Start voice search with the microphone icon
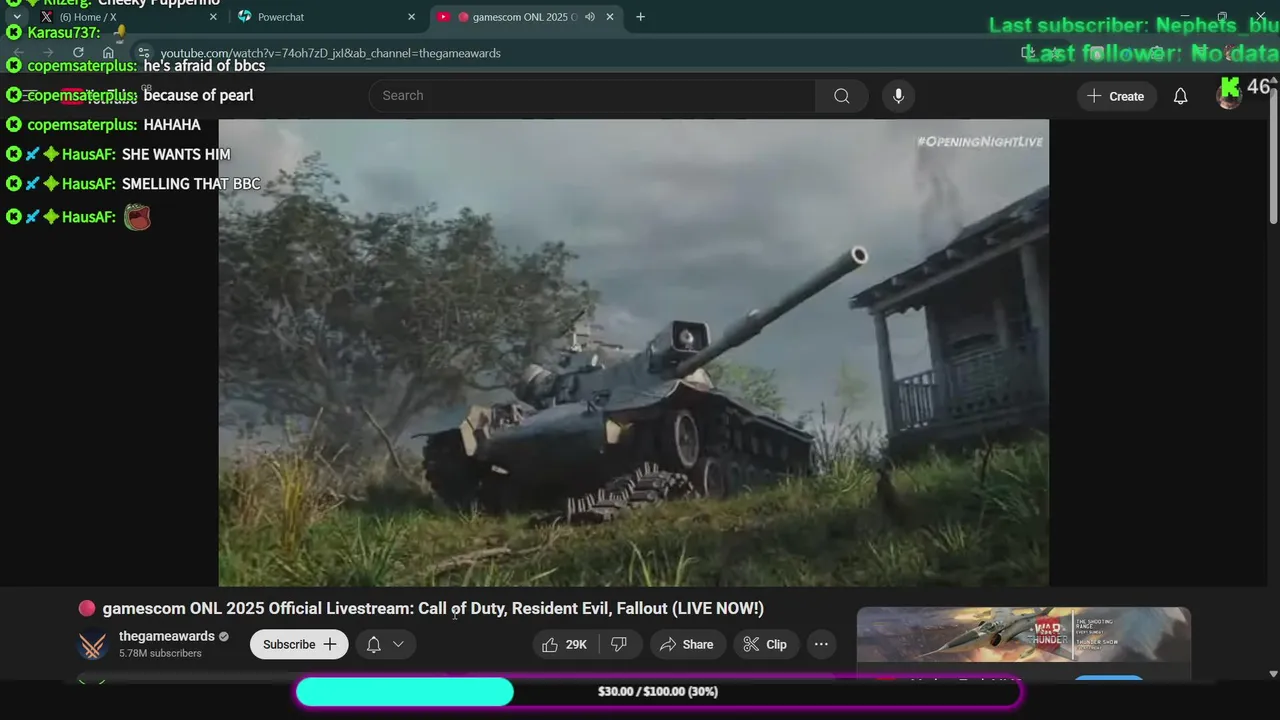Screen dimensions: 1280x720 [898, 96]
